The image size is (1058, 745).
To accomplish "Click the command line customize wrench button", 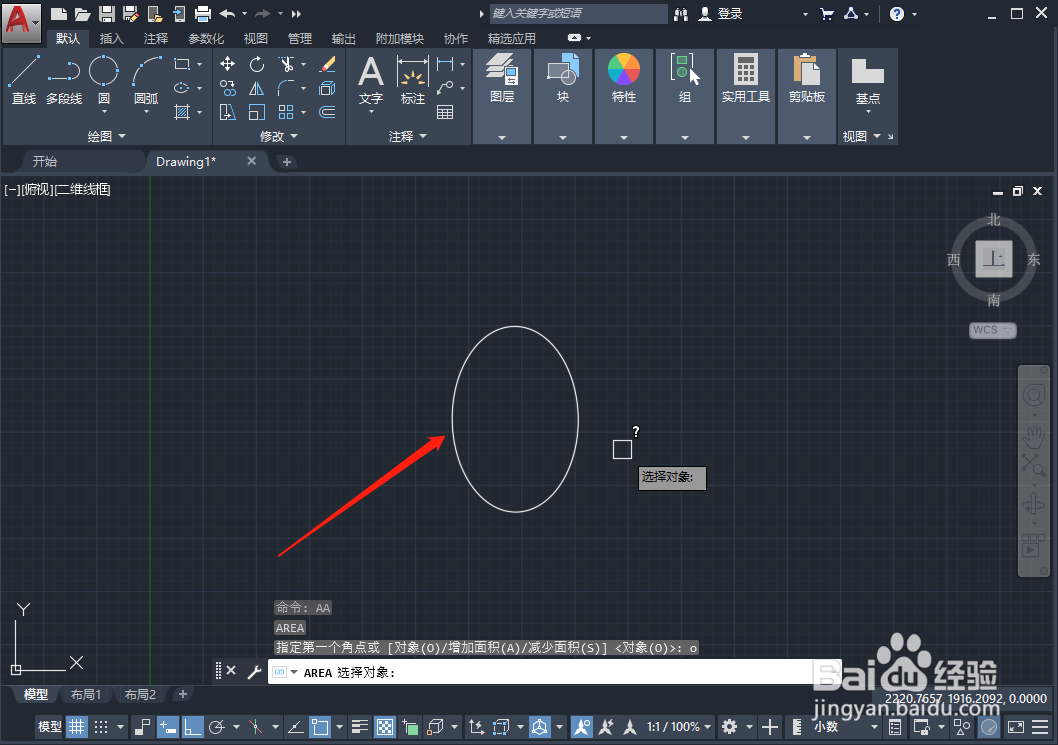I will 254,672.
